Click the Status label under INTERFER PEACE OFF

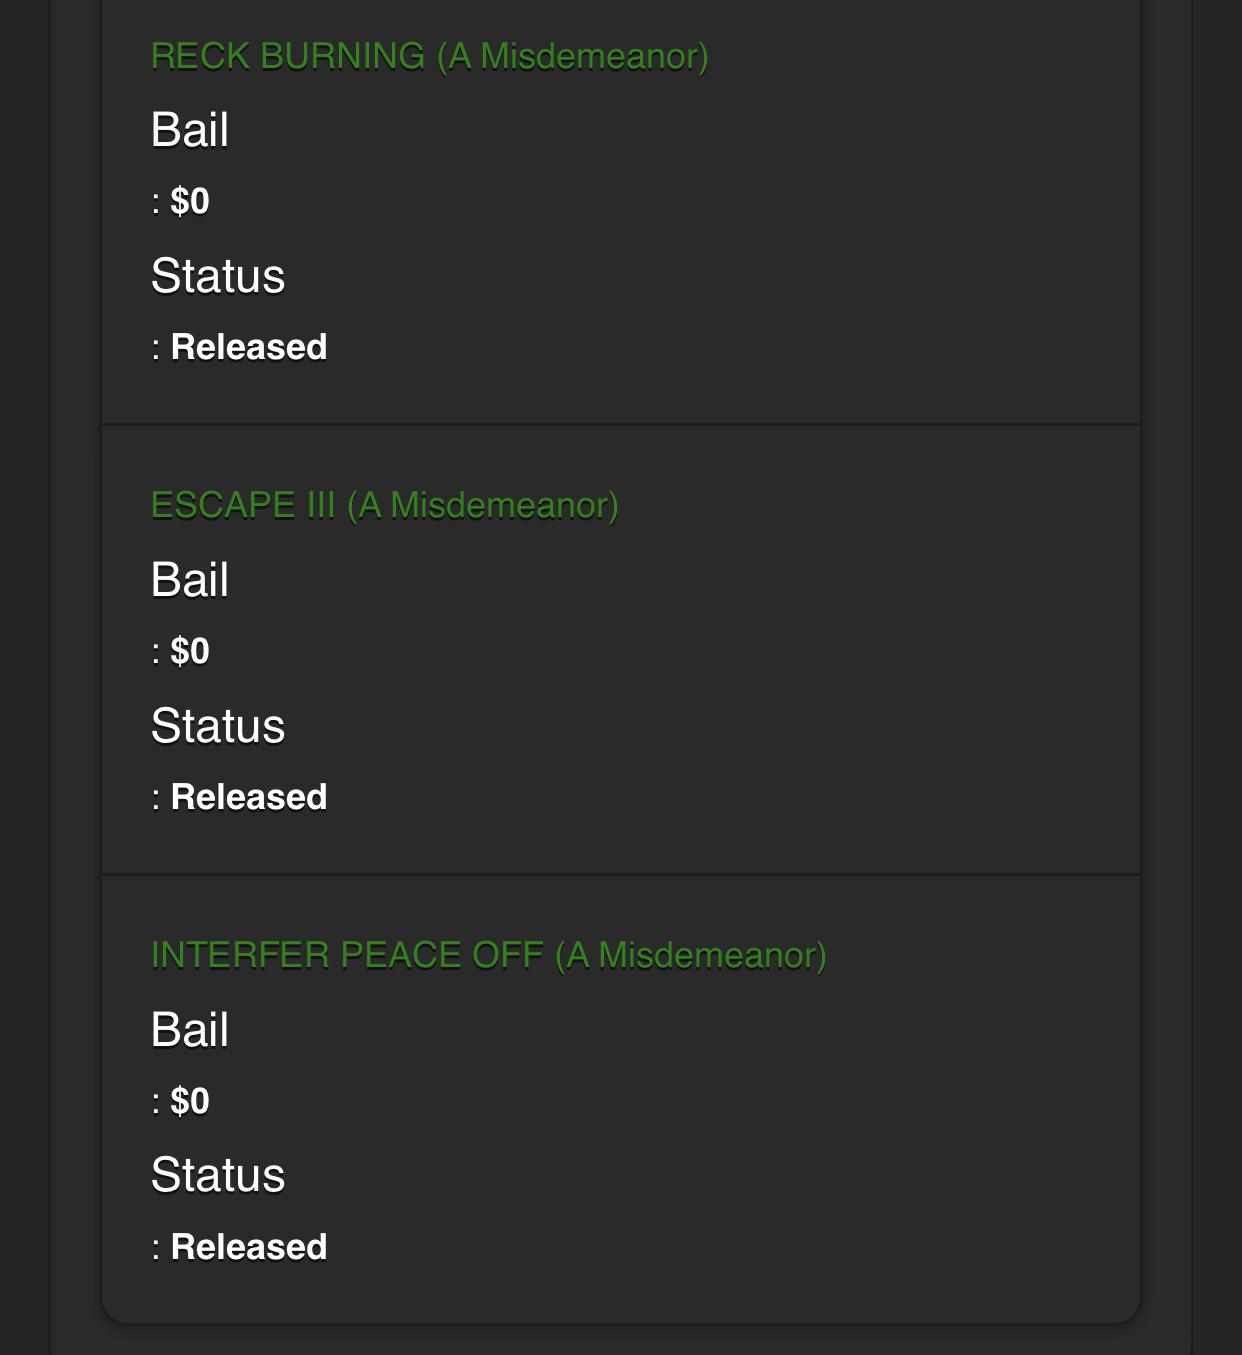point(218,1175)
